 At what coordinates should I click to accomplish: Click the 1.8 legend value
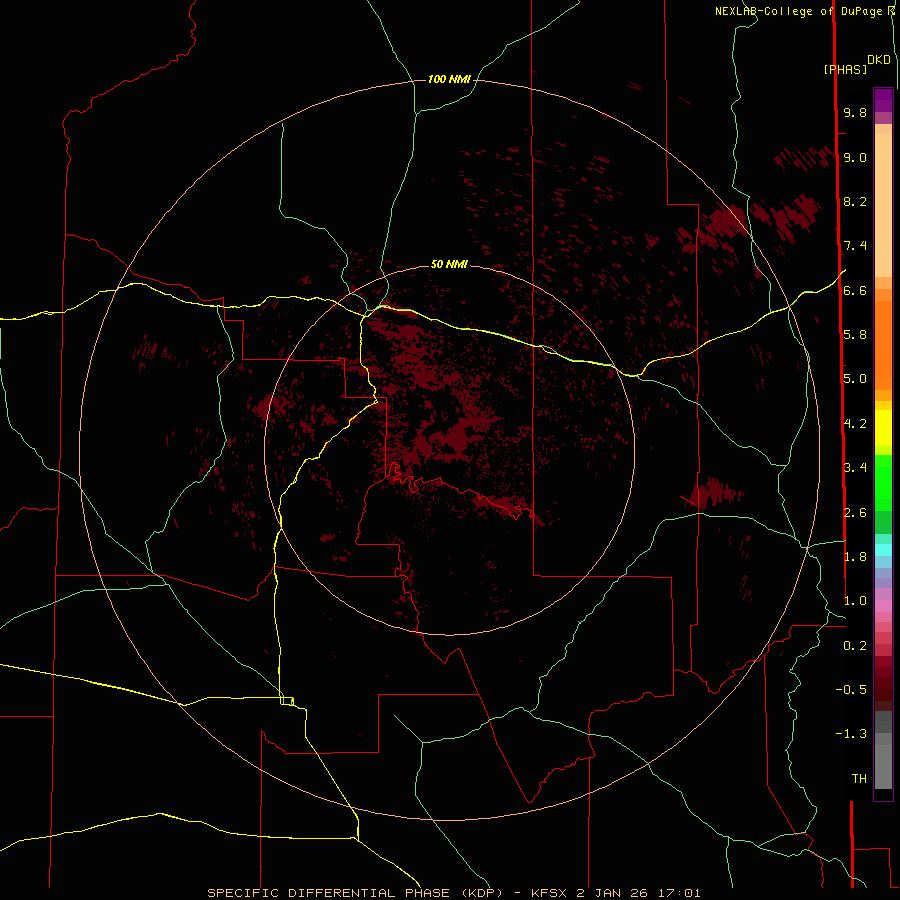click(x=855, y=557)
